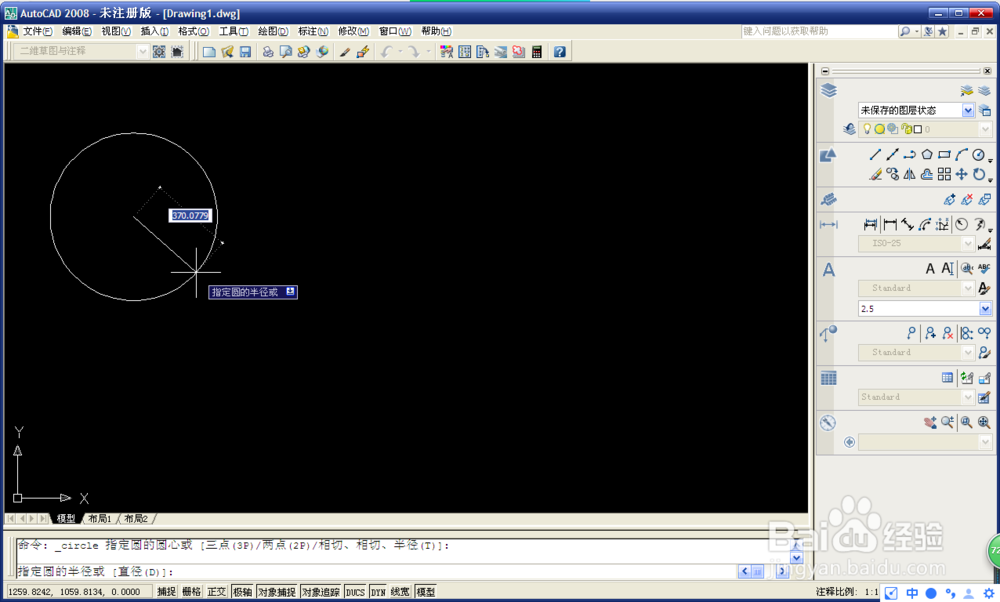Click the 模型 status bar button
Screen dimensions: 1000x602
pyautogui.click(x=425, y=592)
